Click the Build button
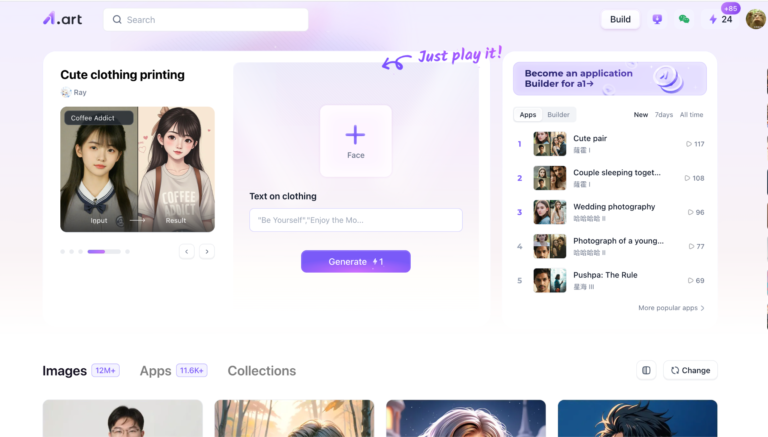The width and height of the screenshot is (768, 437). [620, 19]
